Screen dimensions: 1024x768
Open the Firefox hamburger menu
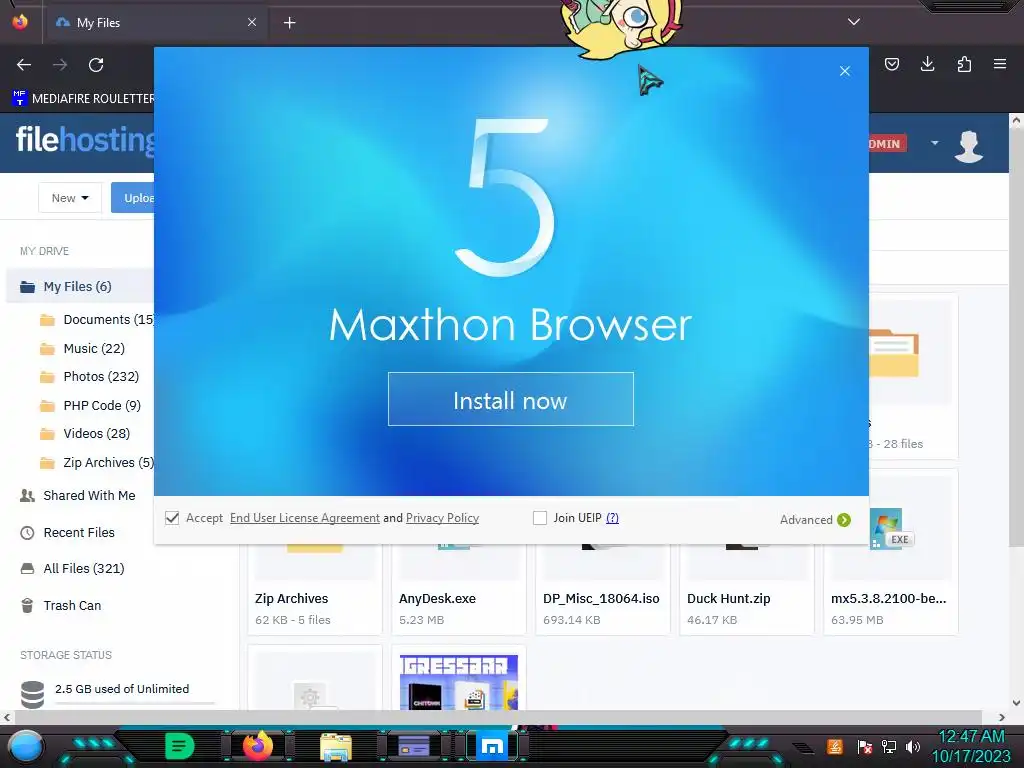tap(1000, 64)
